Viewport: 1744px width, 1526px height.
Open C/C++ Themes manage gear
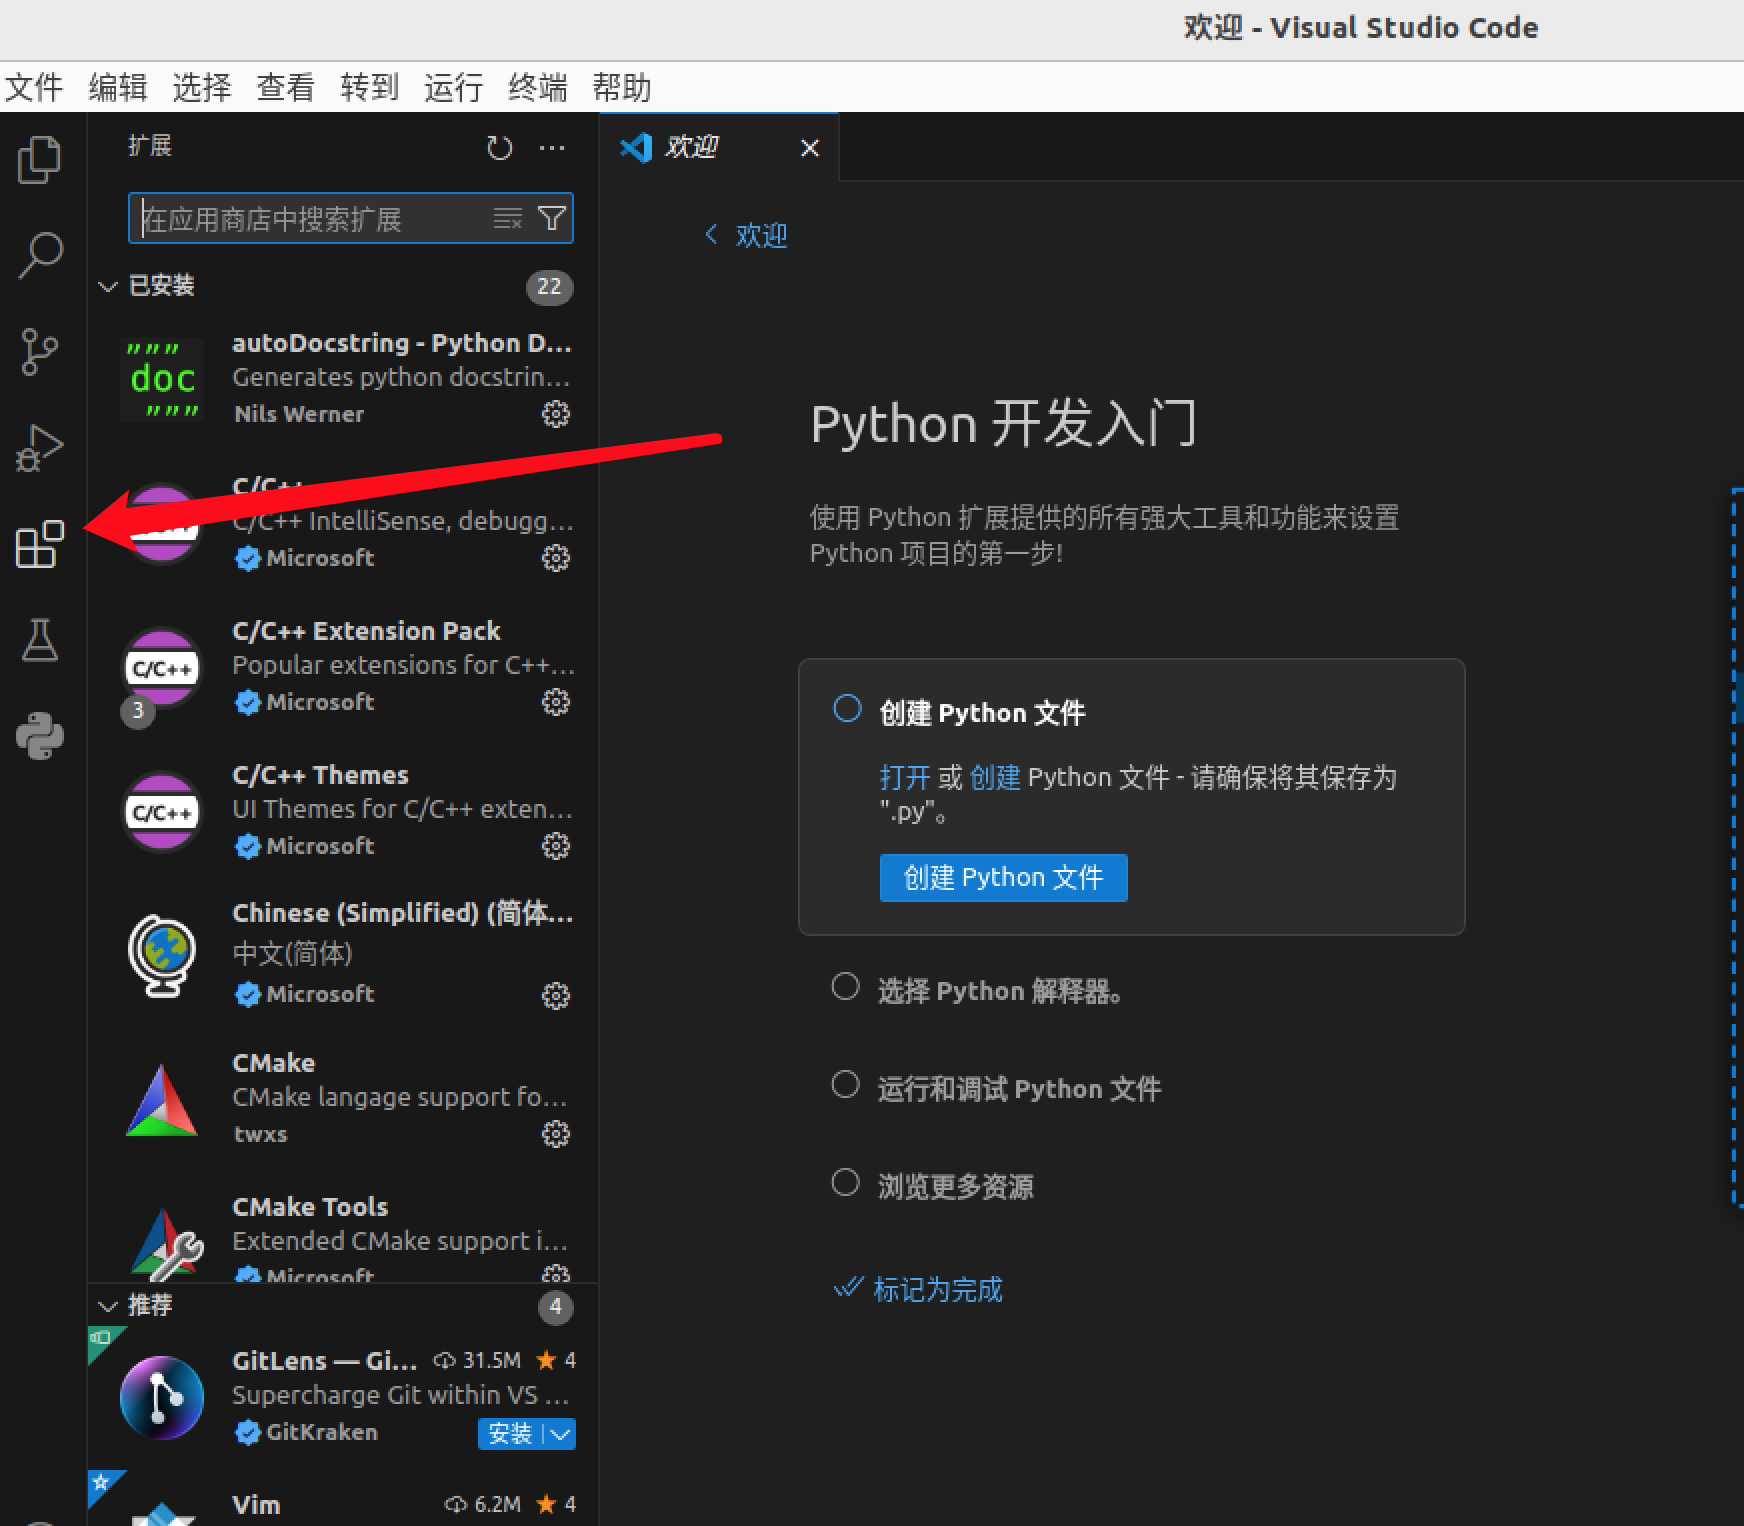[x=556, y=846]
